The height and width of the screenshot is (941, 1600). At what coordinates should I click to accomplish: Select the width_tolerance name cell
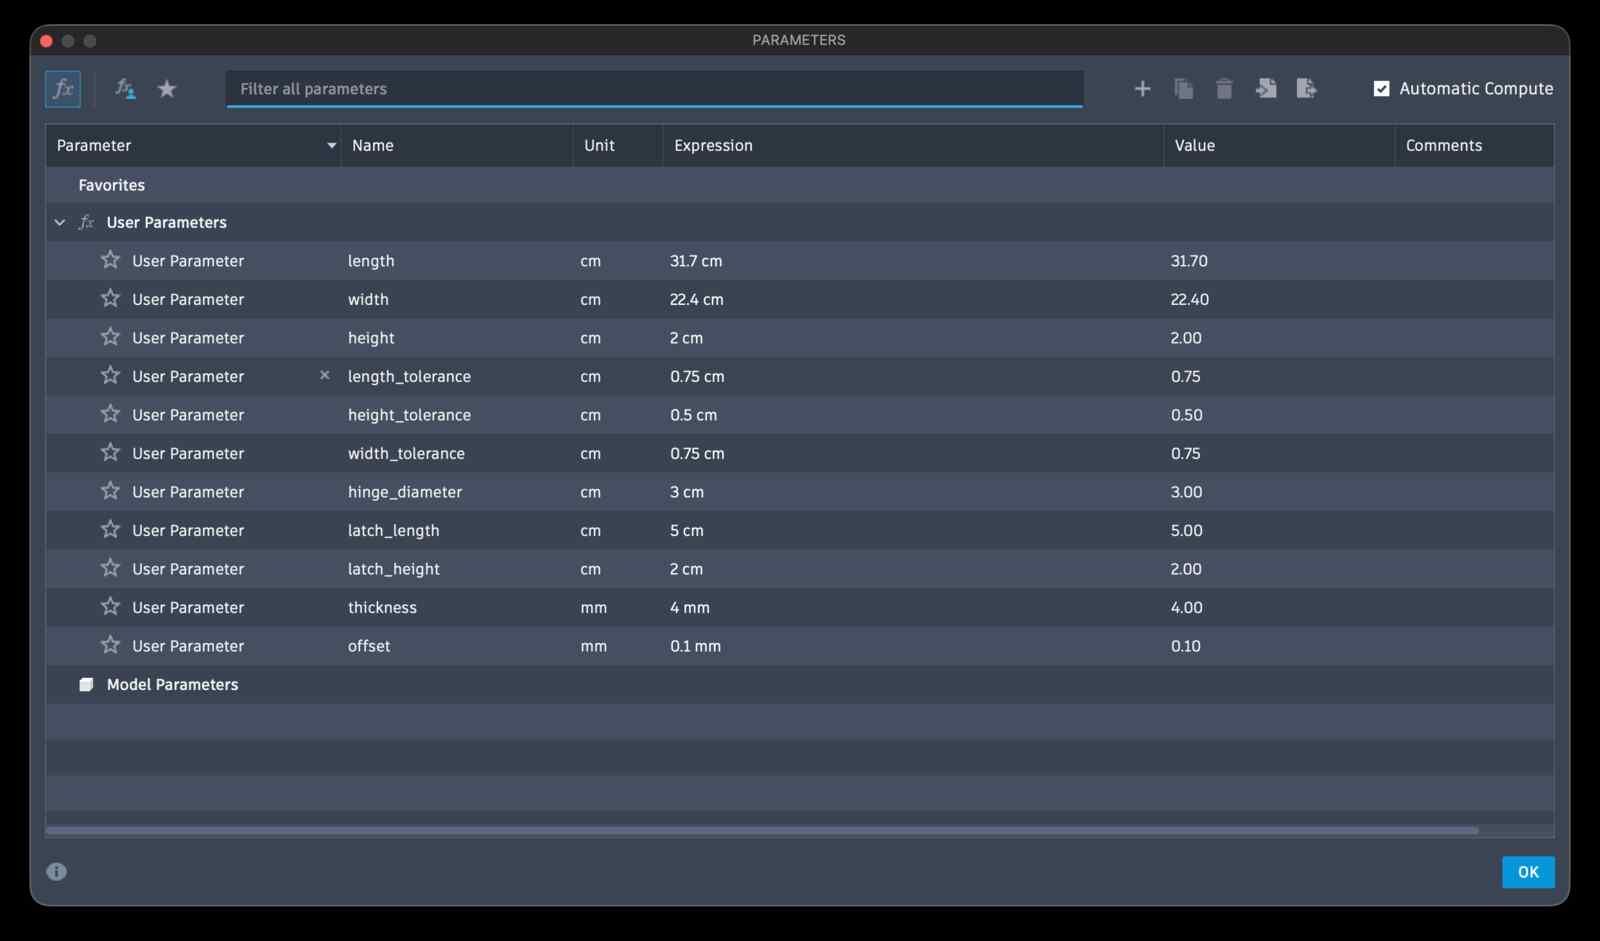pyautogui.click(x=406, y=454)
